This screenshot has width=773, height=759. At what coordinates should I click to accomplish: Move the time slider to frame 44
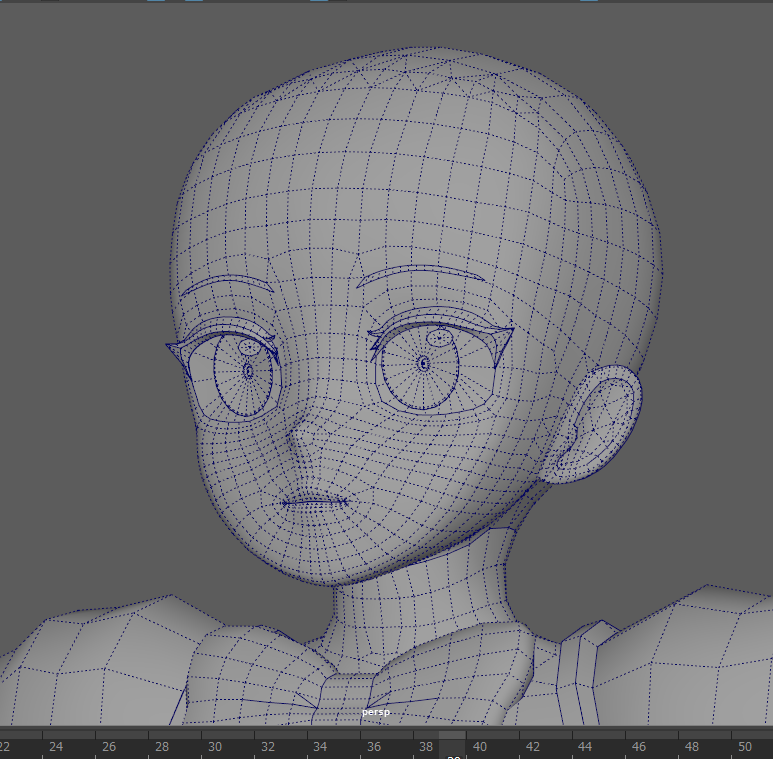585,747
